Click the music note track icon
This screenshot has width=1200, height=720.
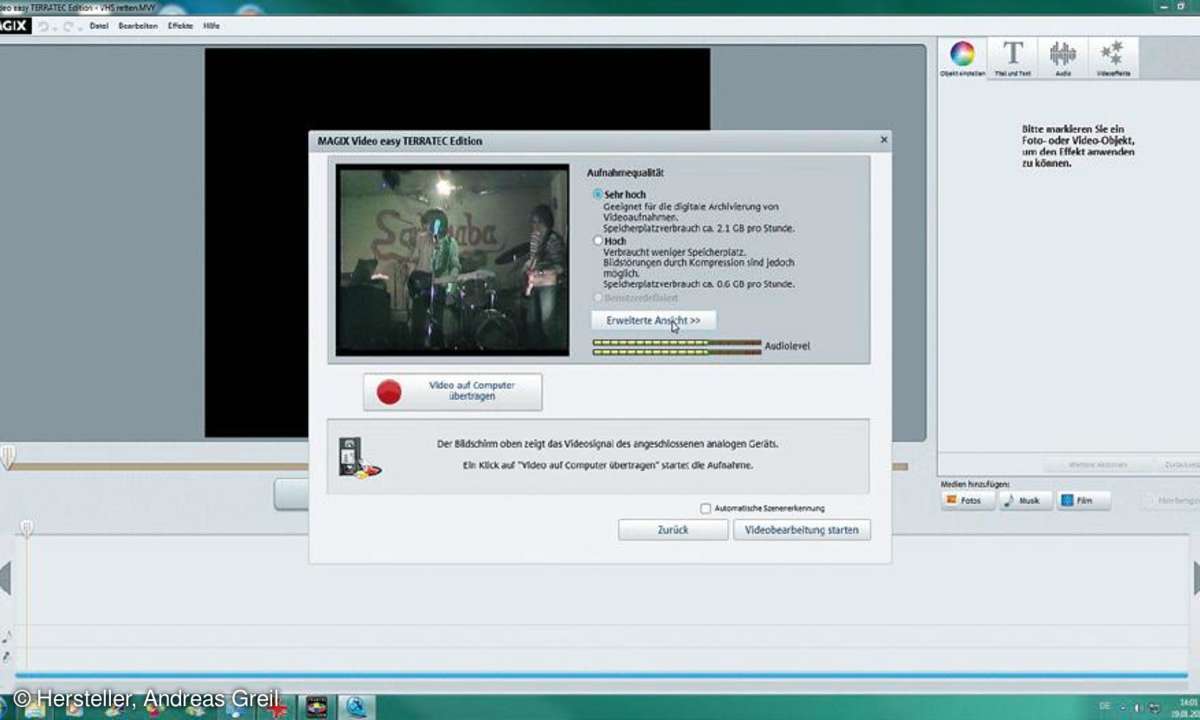[x=7, y=636]
